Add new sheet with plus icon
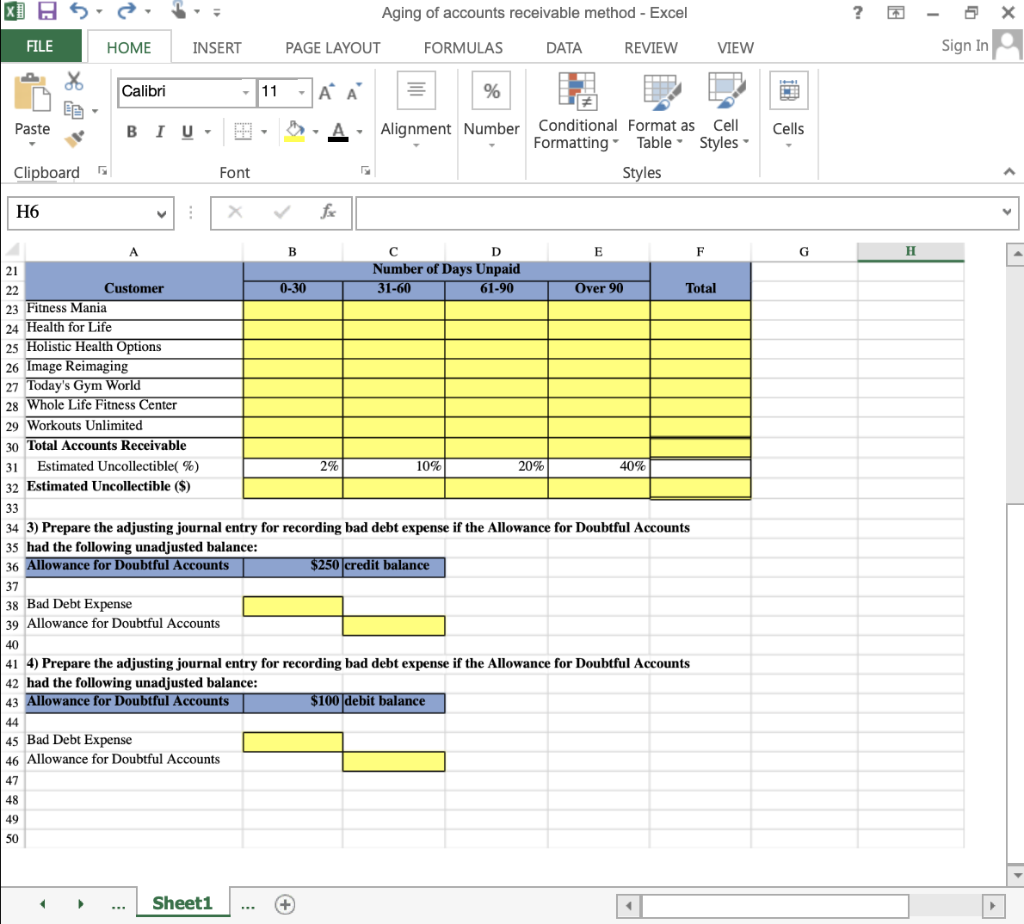Viewport: 1024px width, 924px height. tap(285, 904)
